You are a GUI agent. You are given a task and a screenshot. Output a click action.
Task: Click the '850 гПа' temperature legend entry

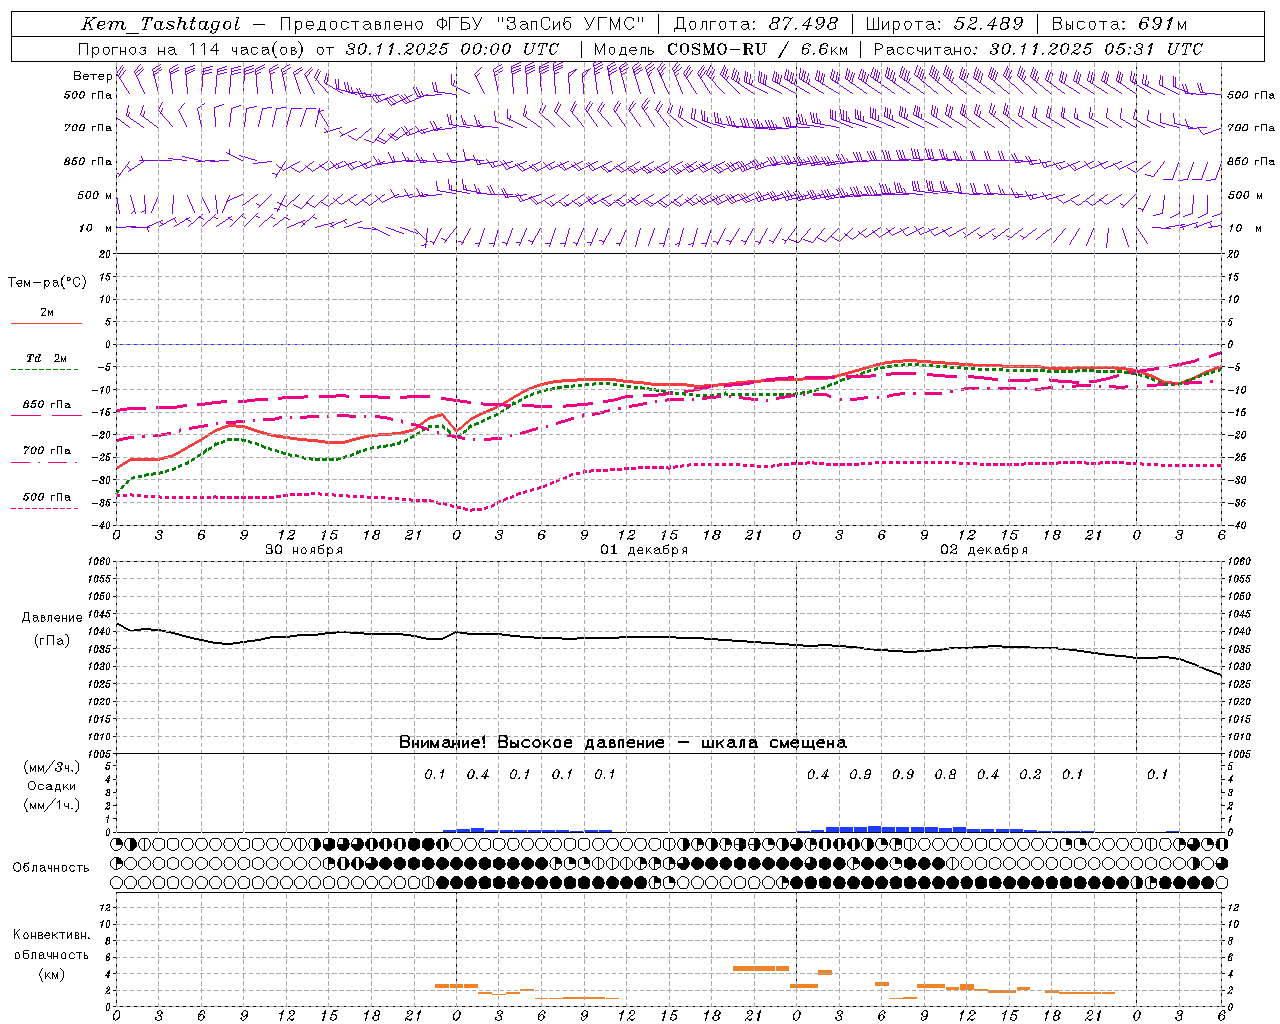[47, 405]
